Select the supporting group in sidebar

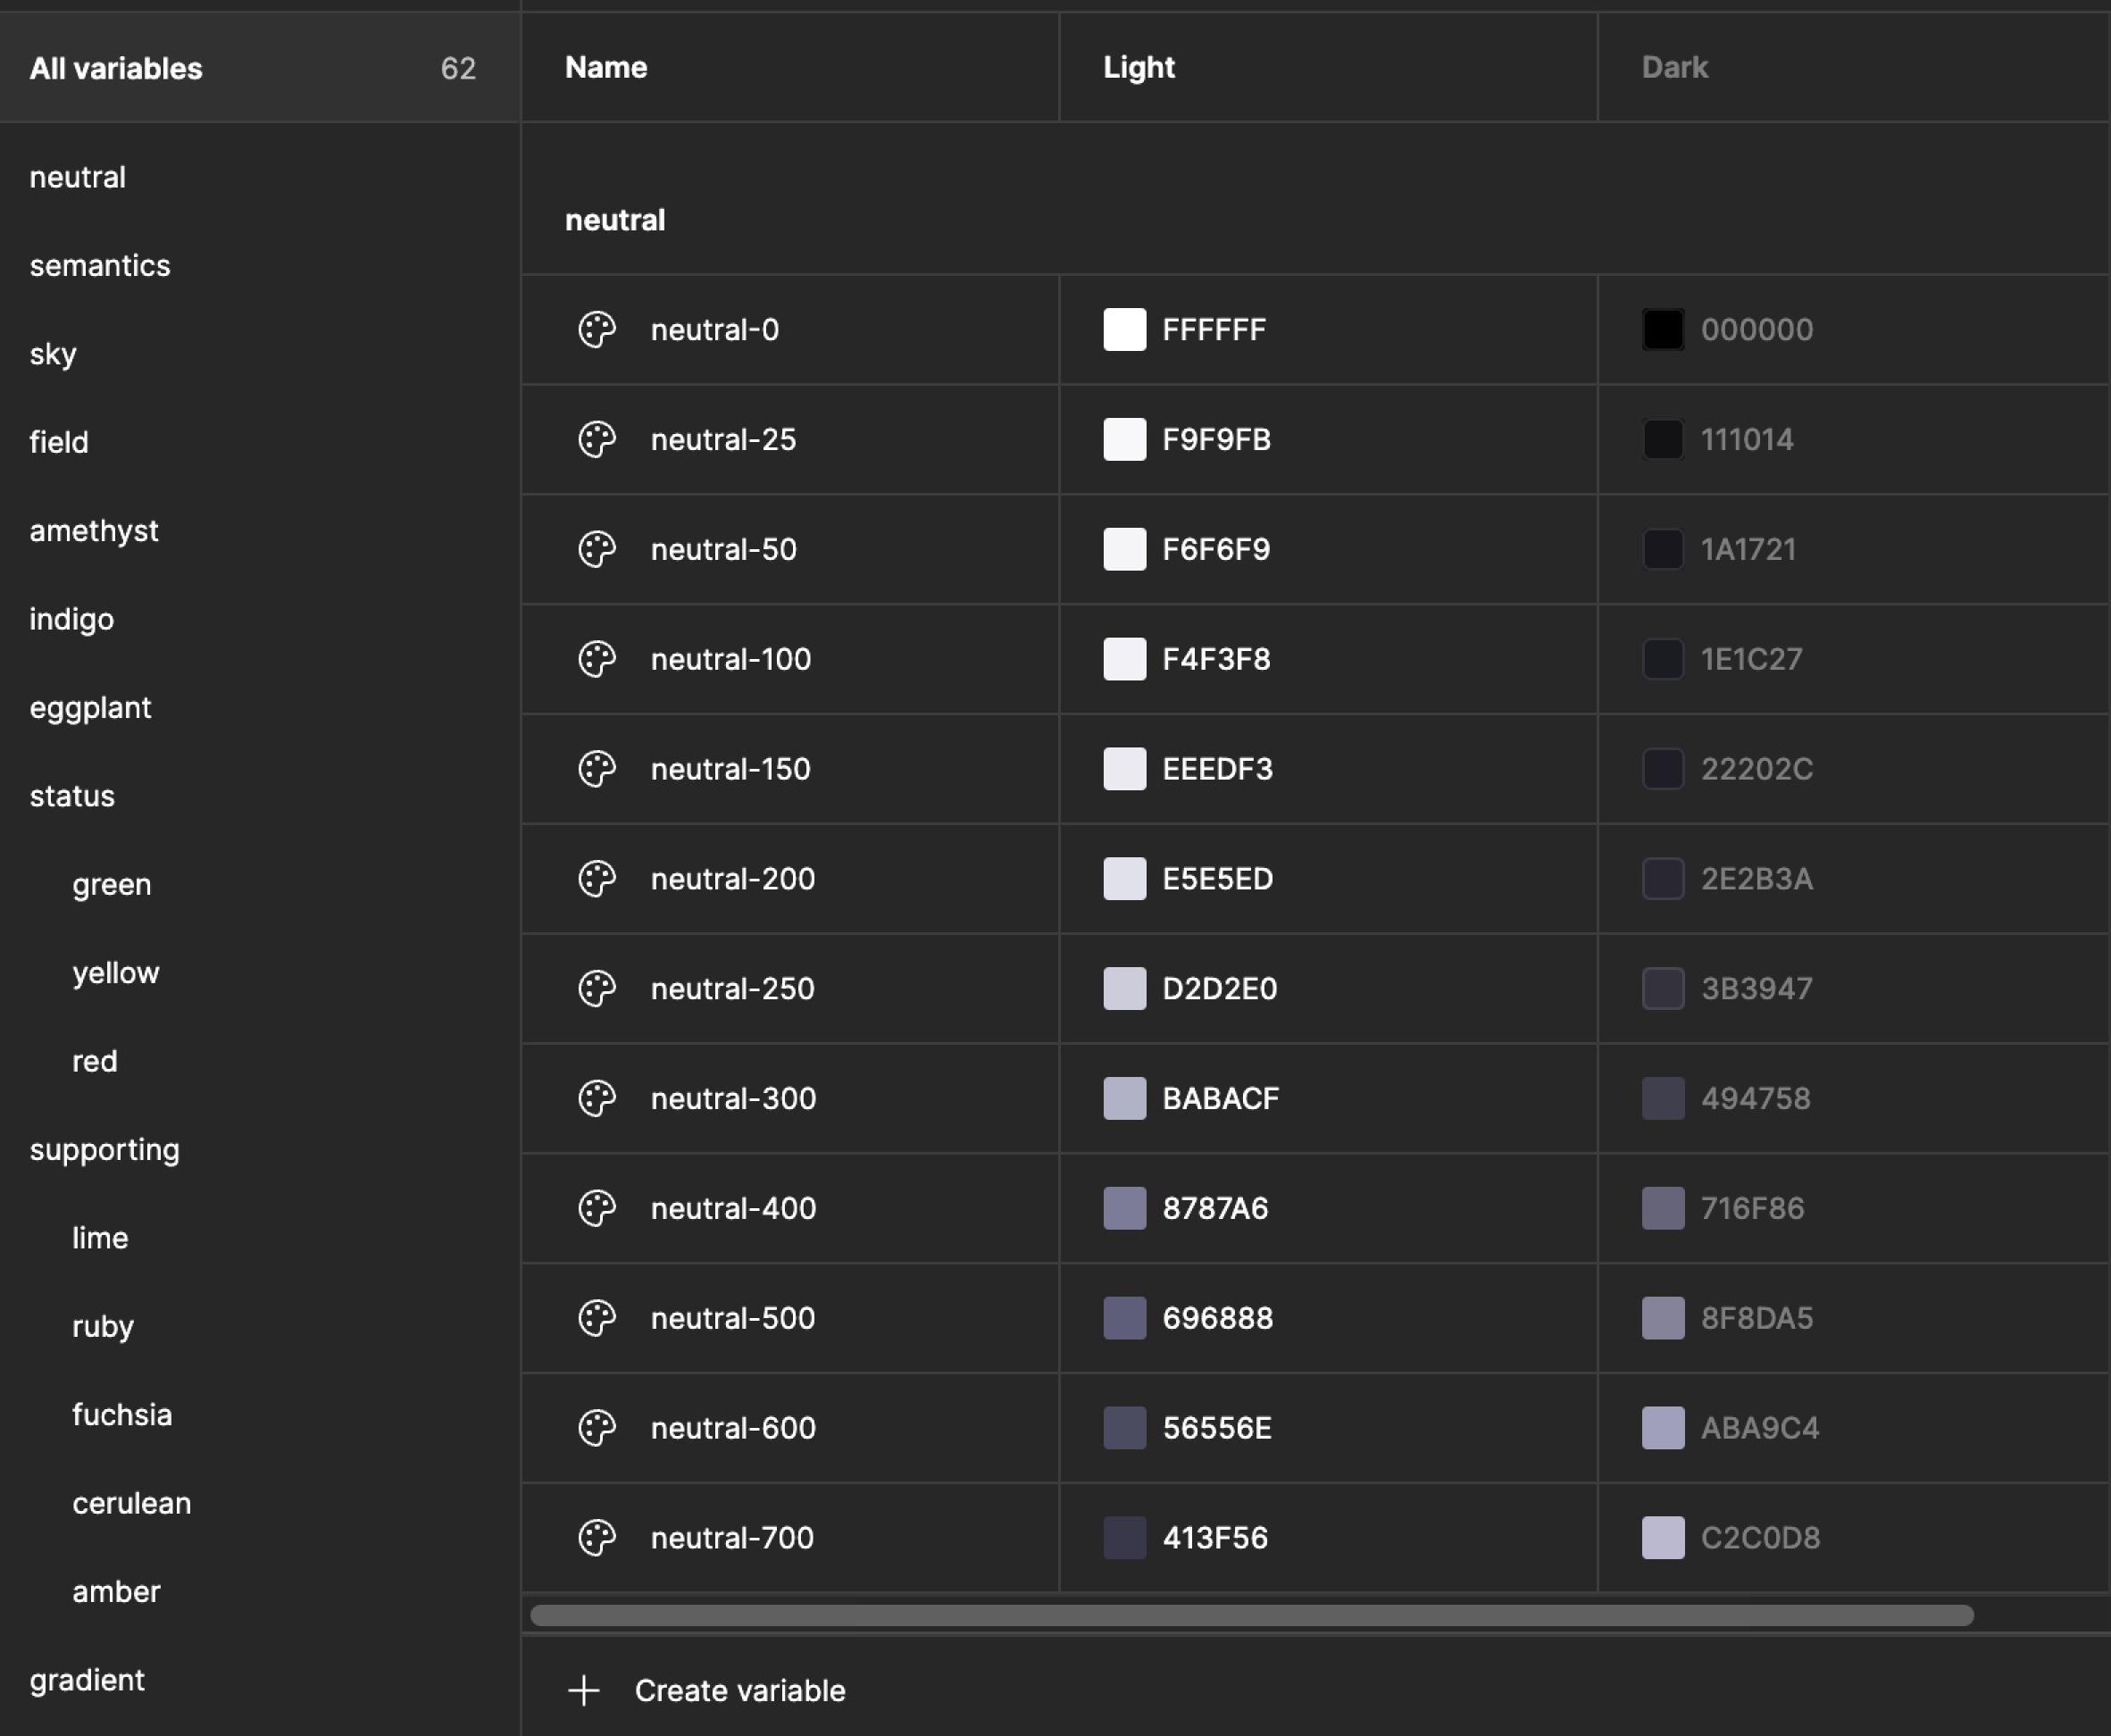(x=104, y=1150)
